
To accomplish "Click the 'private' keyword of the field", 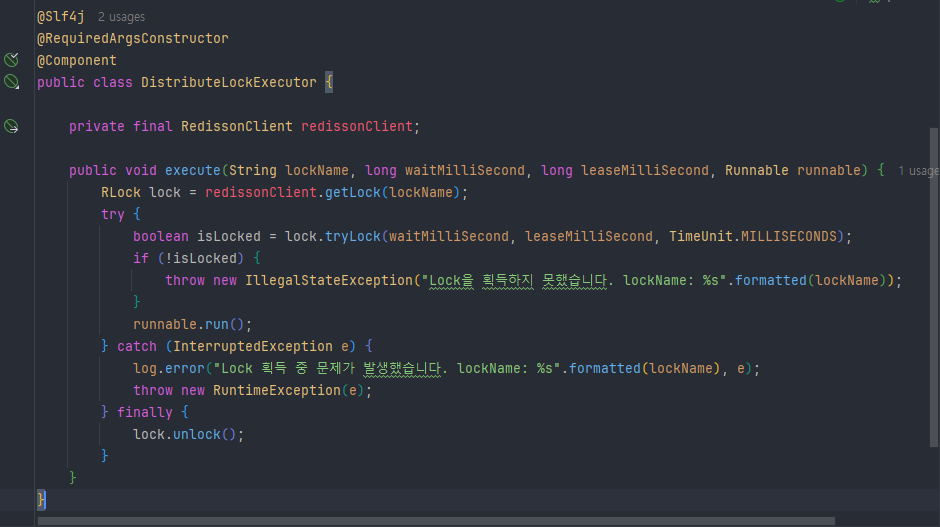I will click(x=97, y=127).
